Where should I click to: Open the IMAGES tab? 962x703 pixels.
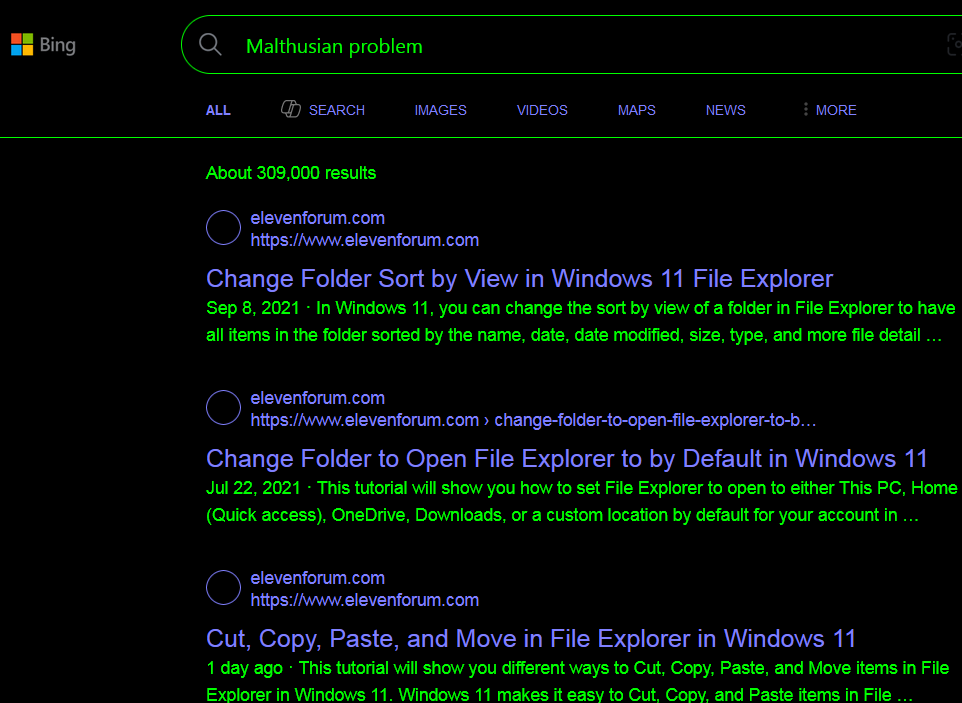441,110
